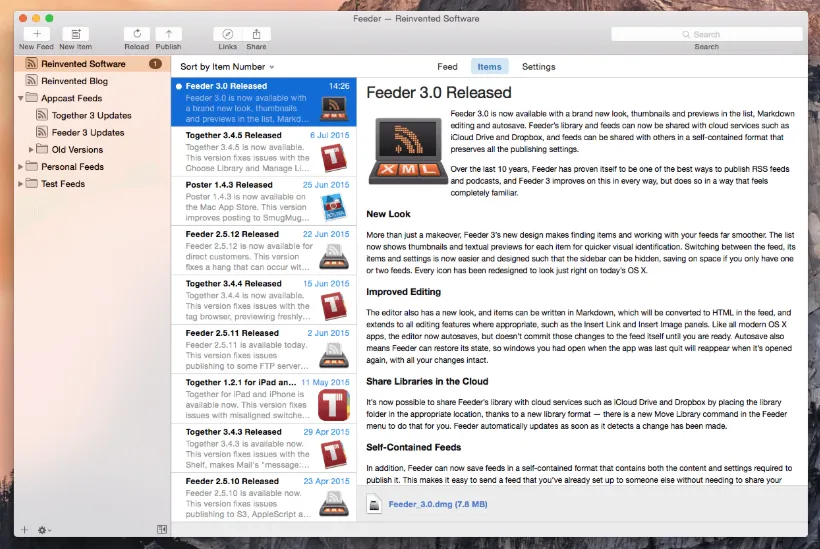The height and width of the screenshot is (549, 820).
Task: Click the Test Feeds folder icon
Action: (31, 184)
